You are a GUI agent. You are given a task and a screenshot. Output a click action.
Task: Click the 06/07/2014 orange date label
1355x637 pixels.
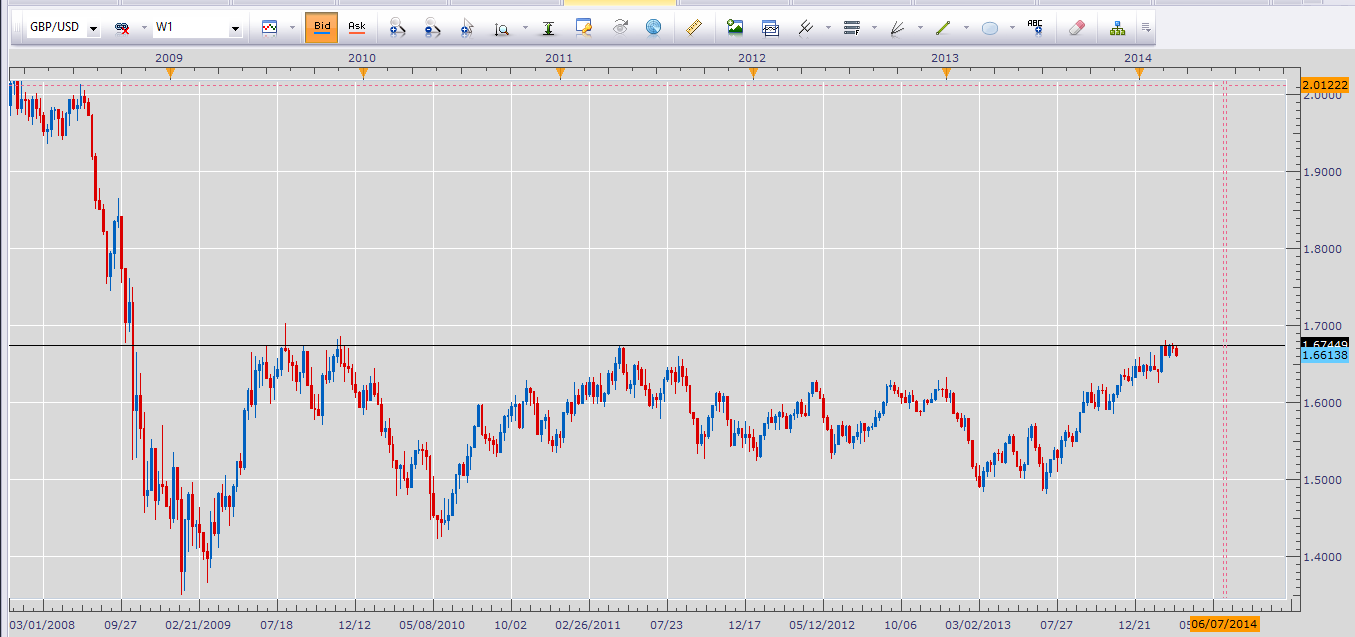1225,623
